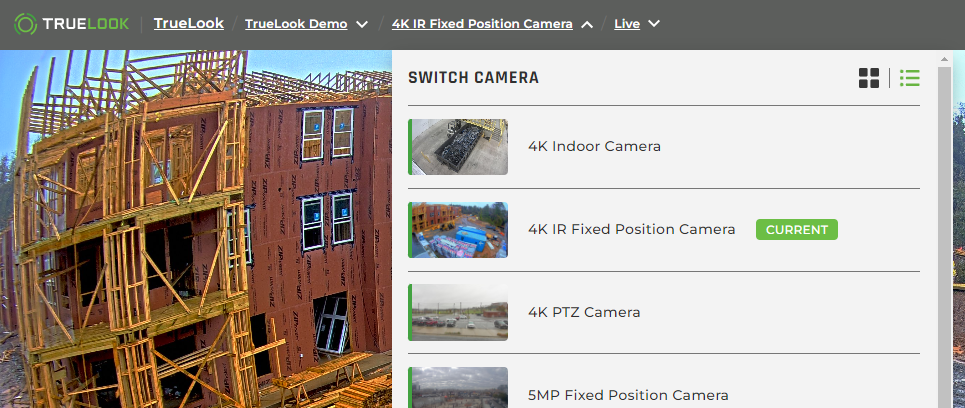Click the SWITCH CAMERA heading
Viewport: 965px width, 408px height.
click(x=473, y=78)
